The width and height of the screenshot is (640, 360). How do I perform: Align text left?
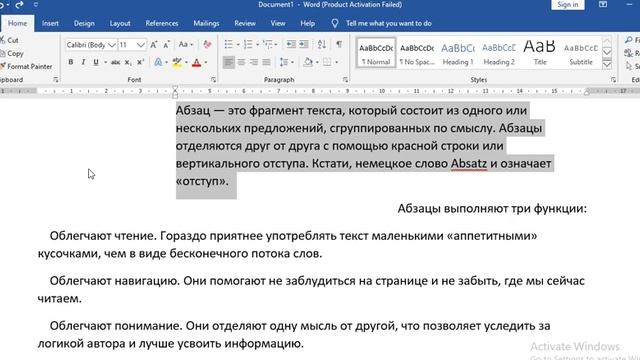[x=229, y=62]
